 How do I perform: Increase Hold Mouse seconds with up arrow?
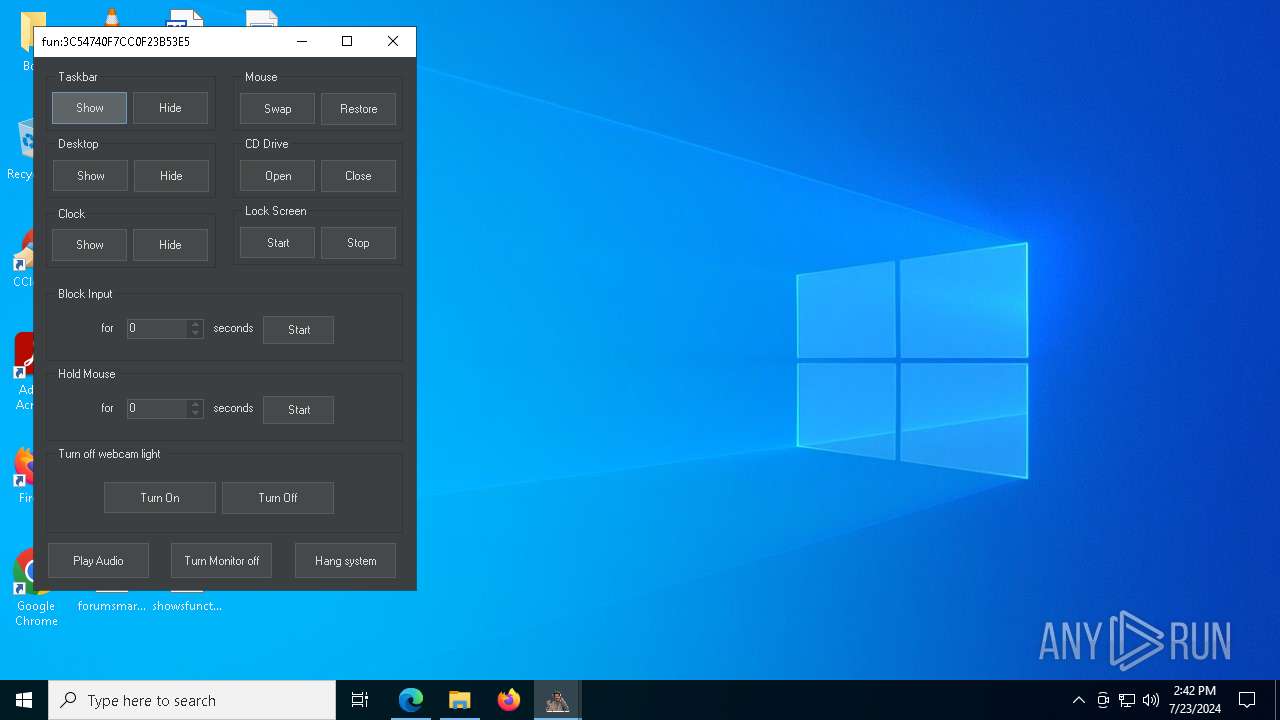click(196, 404)
